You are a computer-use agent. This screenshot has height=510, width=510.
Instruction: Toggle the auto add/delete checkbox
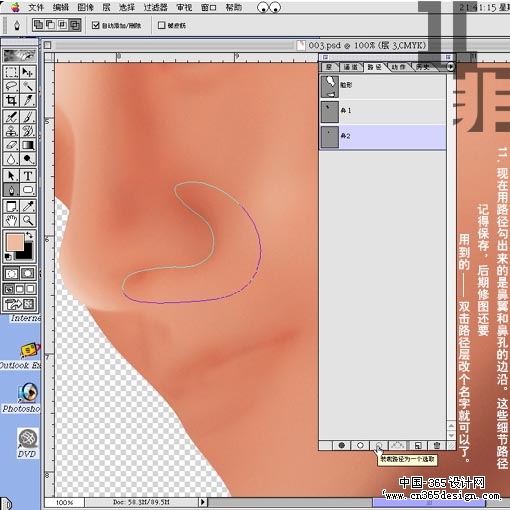point(96,25)
